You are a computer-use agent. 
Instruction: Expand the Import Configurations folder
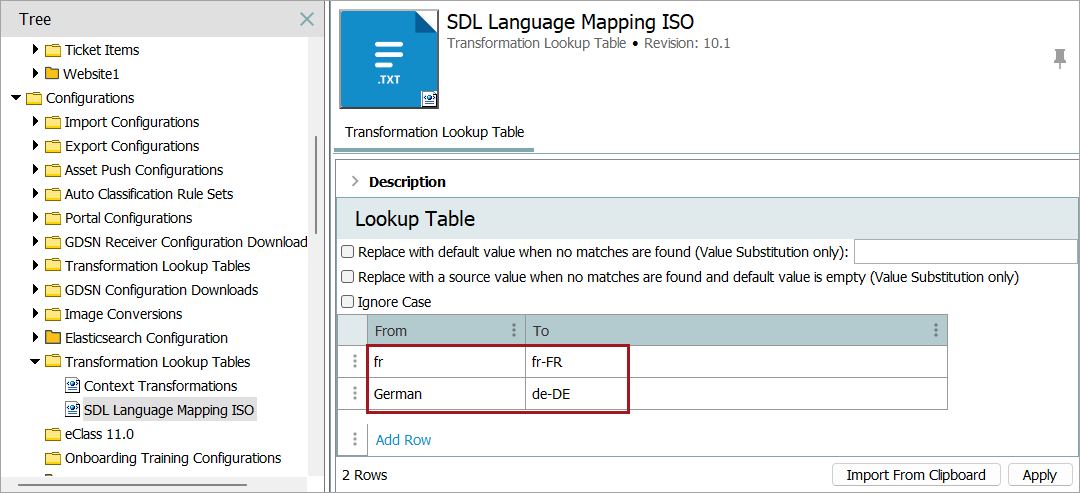[36, 122]
